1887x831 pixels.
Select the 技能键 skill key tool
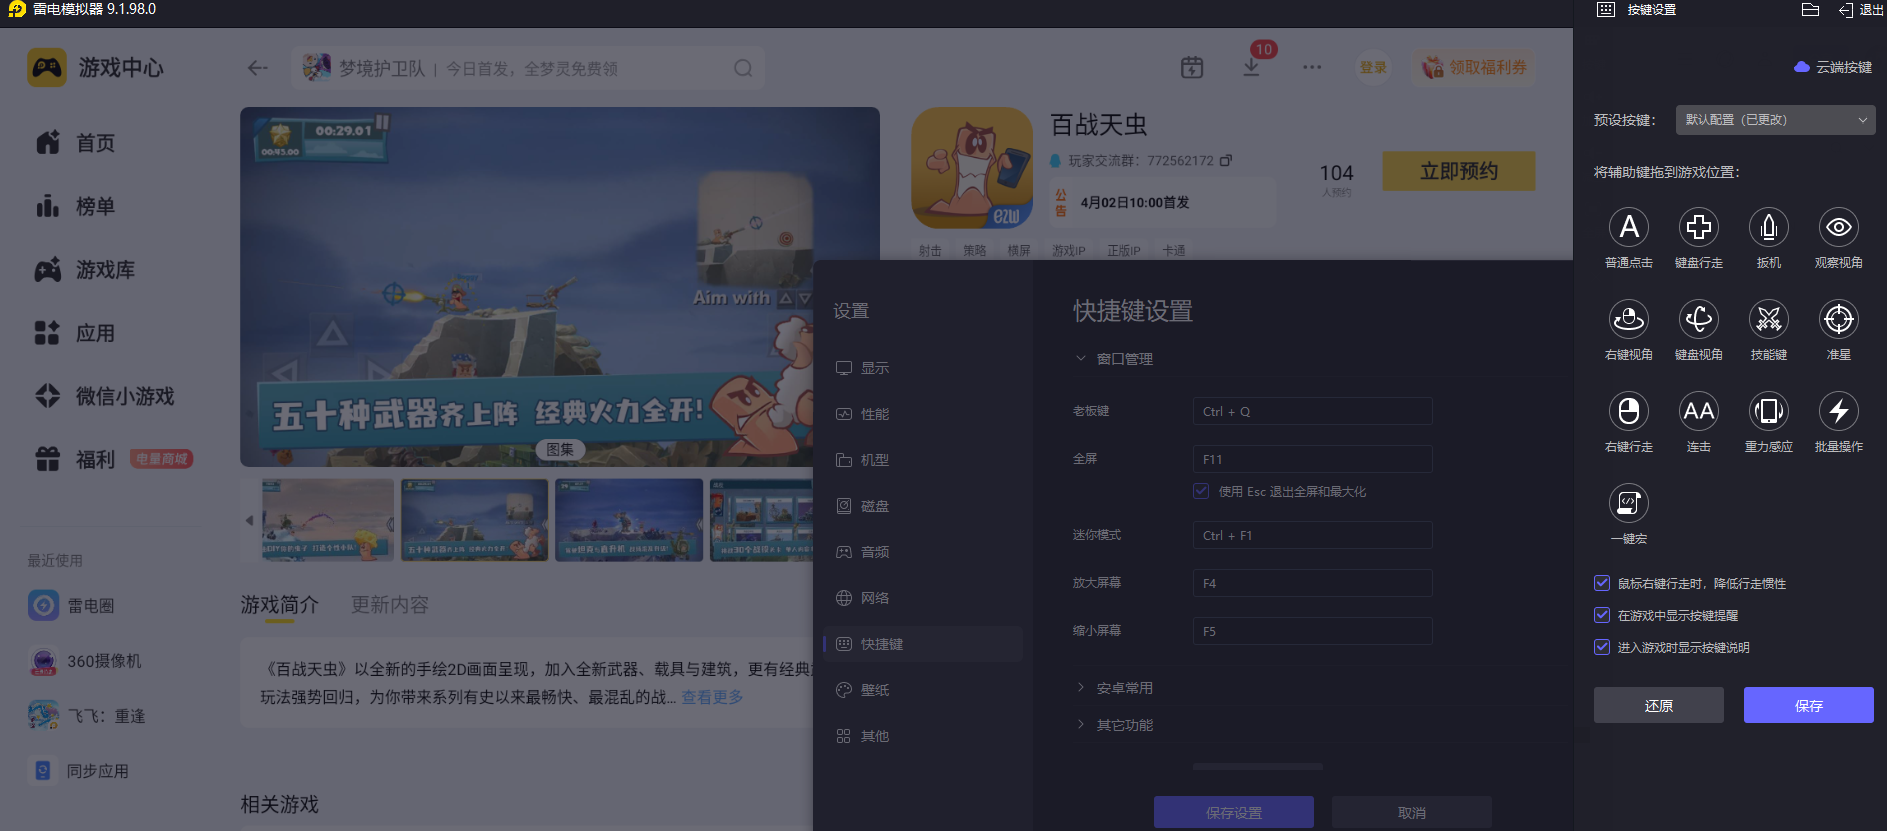click(x=1768, y=319)
